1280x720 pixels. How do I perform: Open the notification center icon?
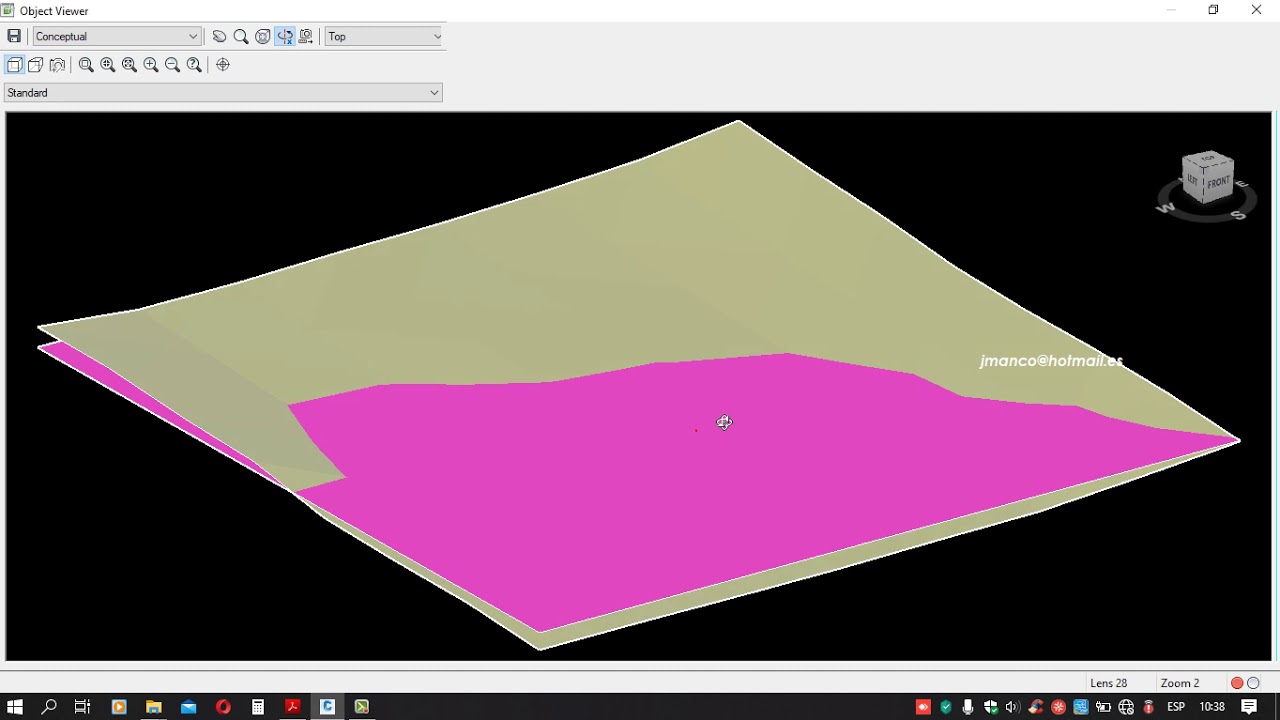(x=1249, y=707)
